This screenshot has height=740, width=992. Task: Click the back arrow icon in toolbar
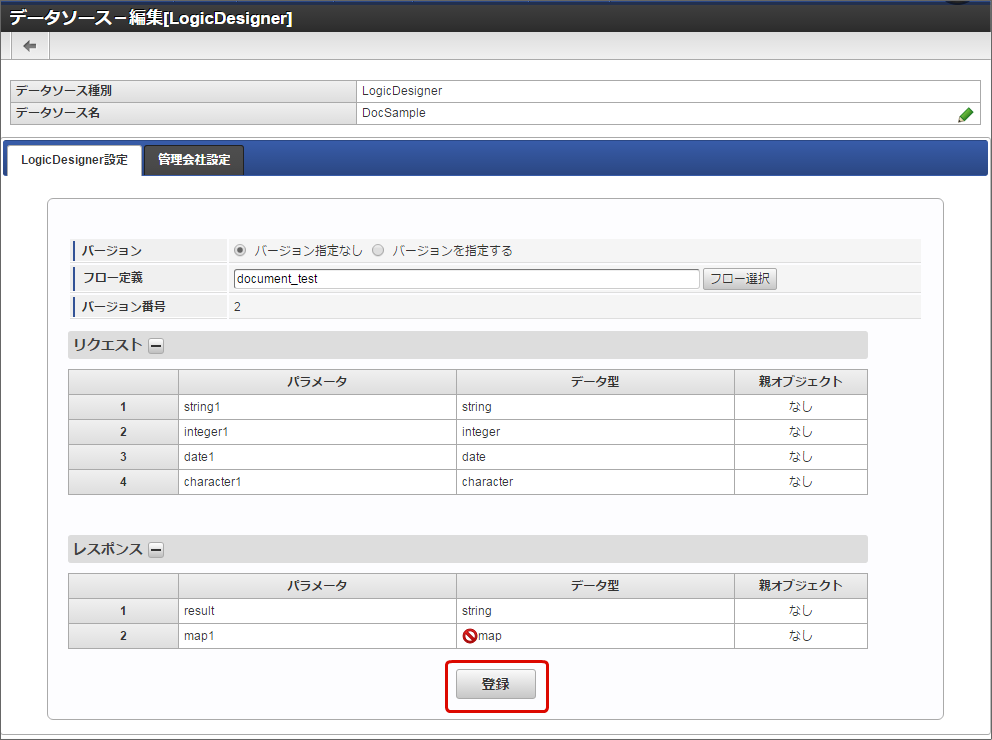coord(30,46)
